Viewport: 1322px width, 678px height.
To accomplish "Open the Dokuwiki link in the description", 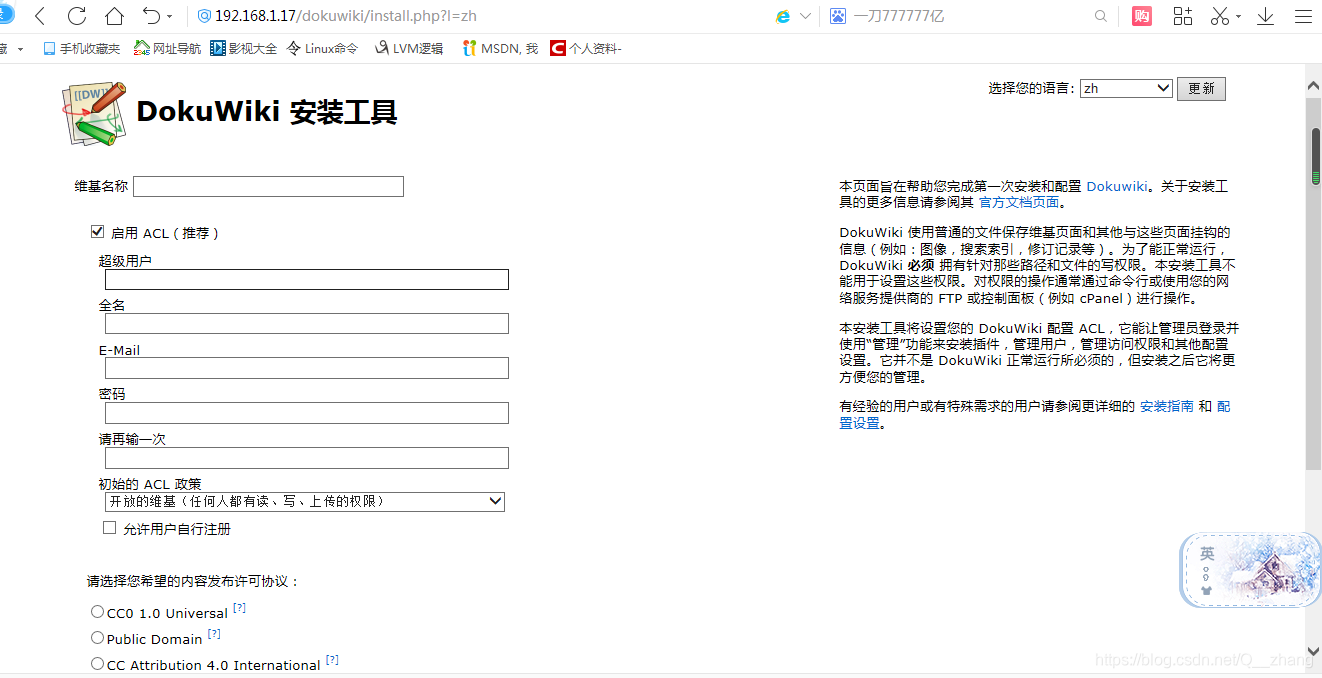I will (1117, 186).
